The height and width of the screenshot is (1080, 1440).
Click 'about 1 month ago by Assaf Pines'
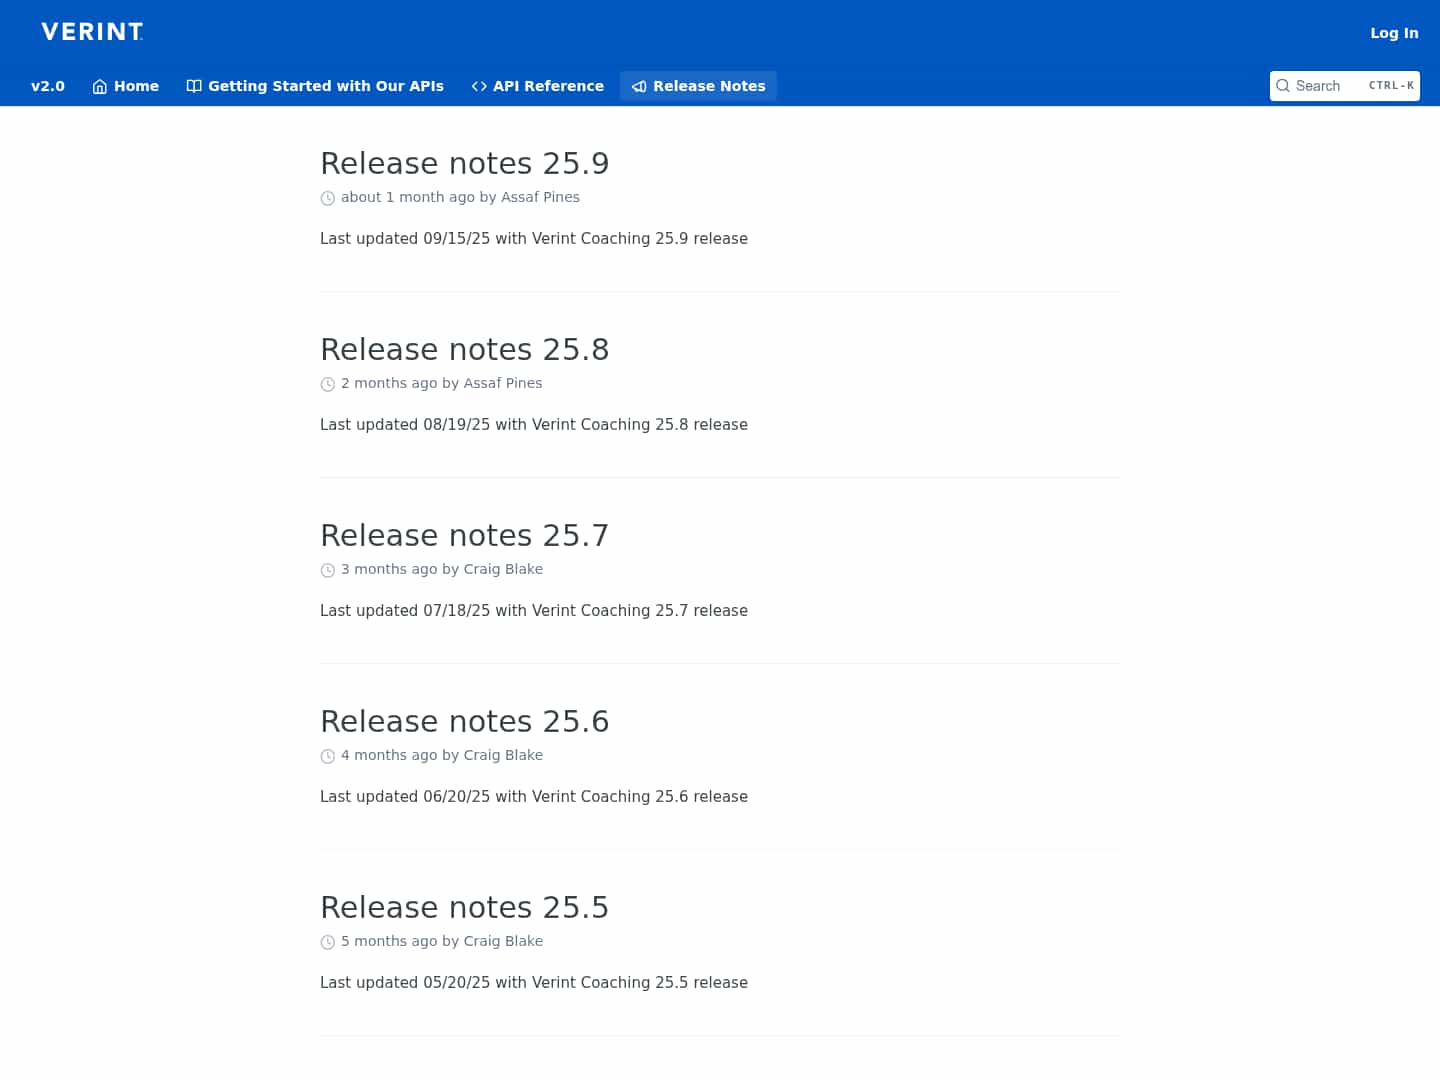pyautogui.click(x=460, y=197)
